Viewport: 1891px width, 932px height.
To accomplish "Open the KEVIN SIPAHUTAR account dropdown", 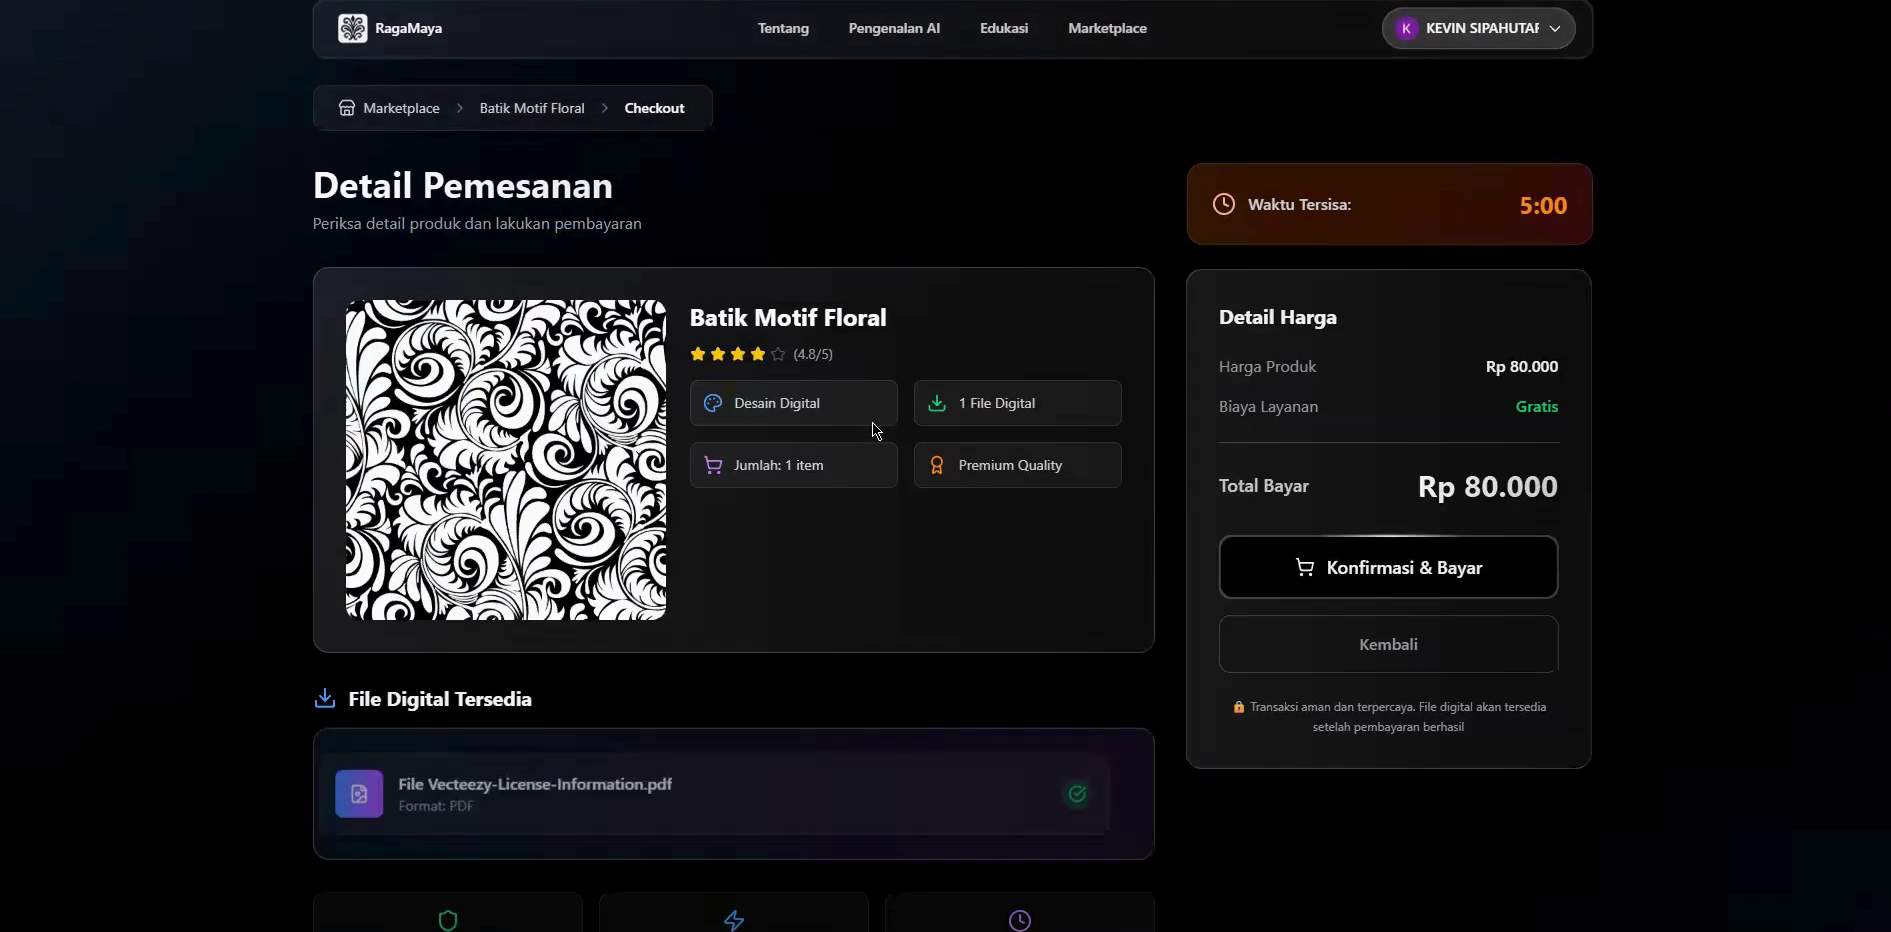I will pyautogui.click(x=1478, y=28).
